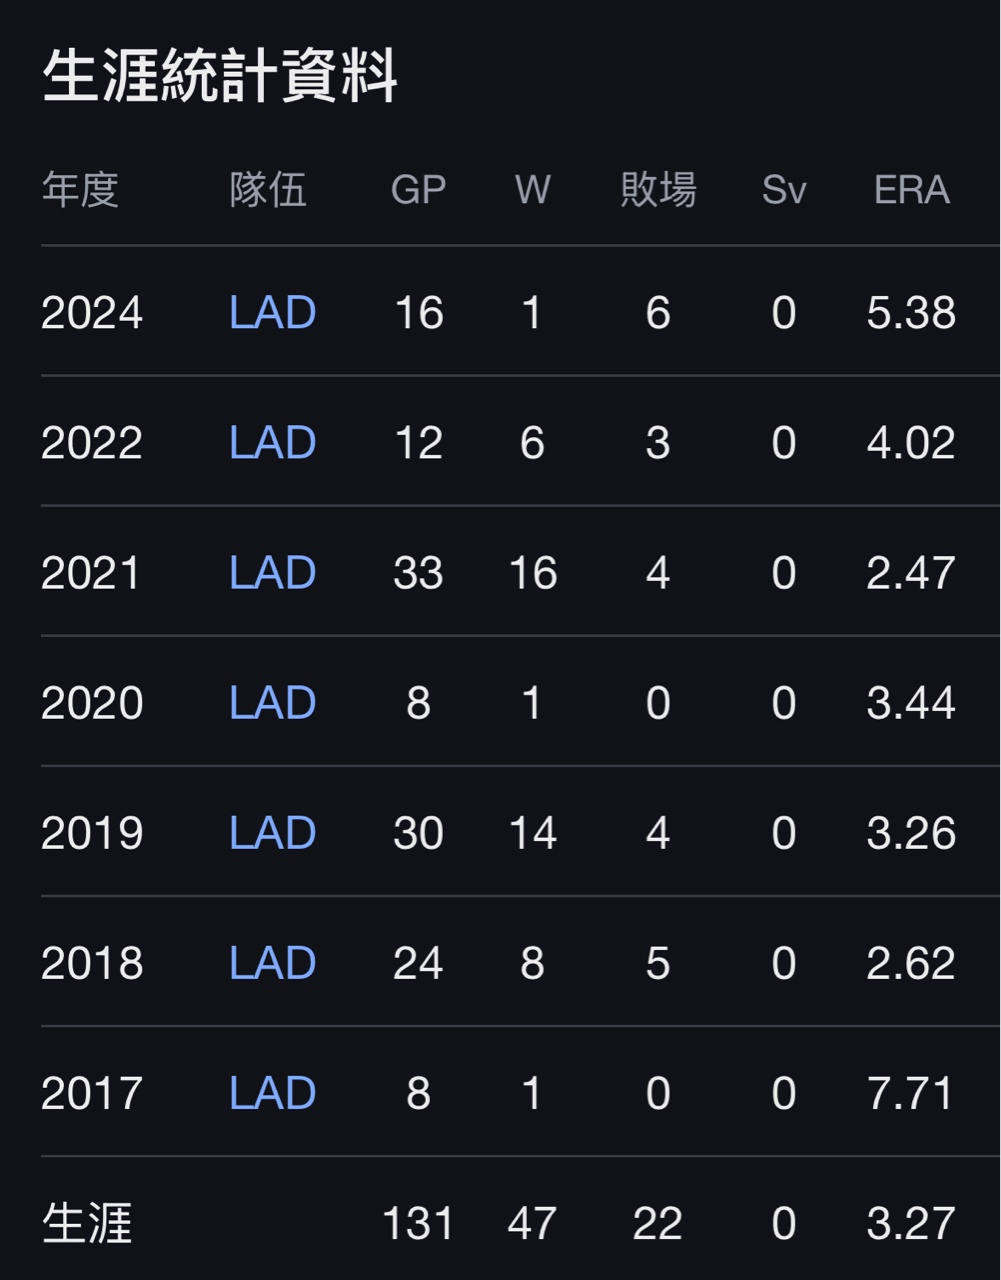Tap the 敗場 column header
This screenshot has width=1001, height=1280.
coord(657,189)
